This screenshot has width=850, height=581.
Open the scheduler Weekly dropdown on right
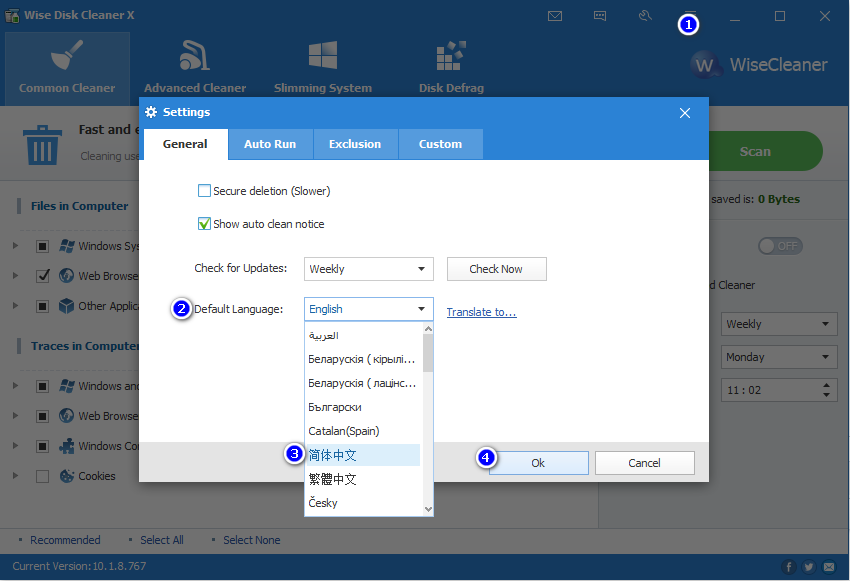coord(779,324)
